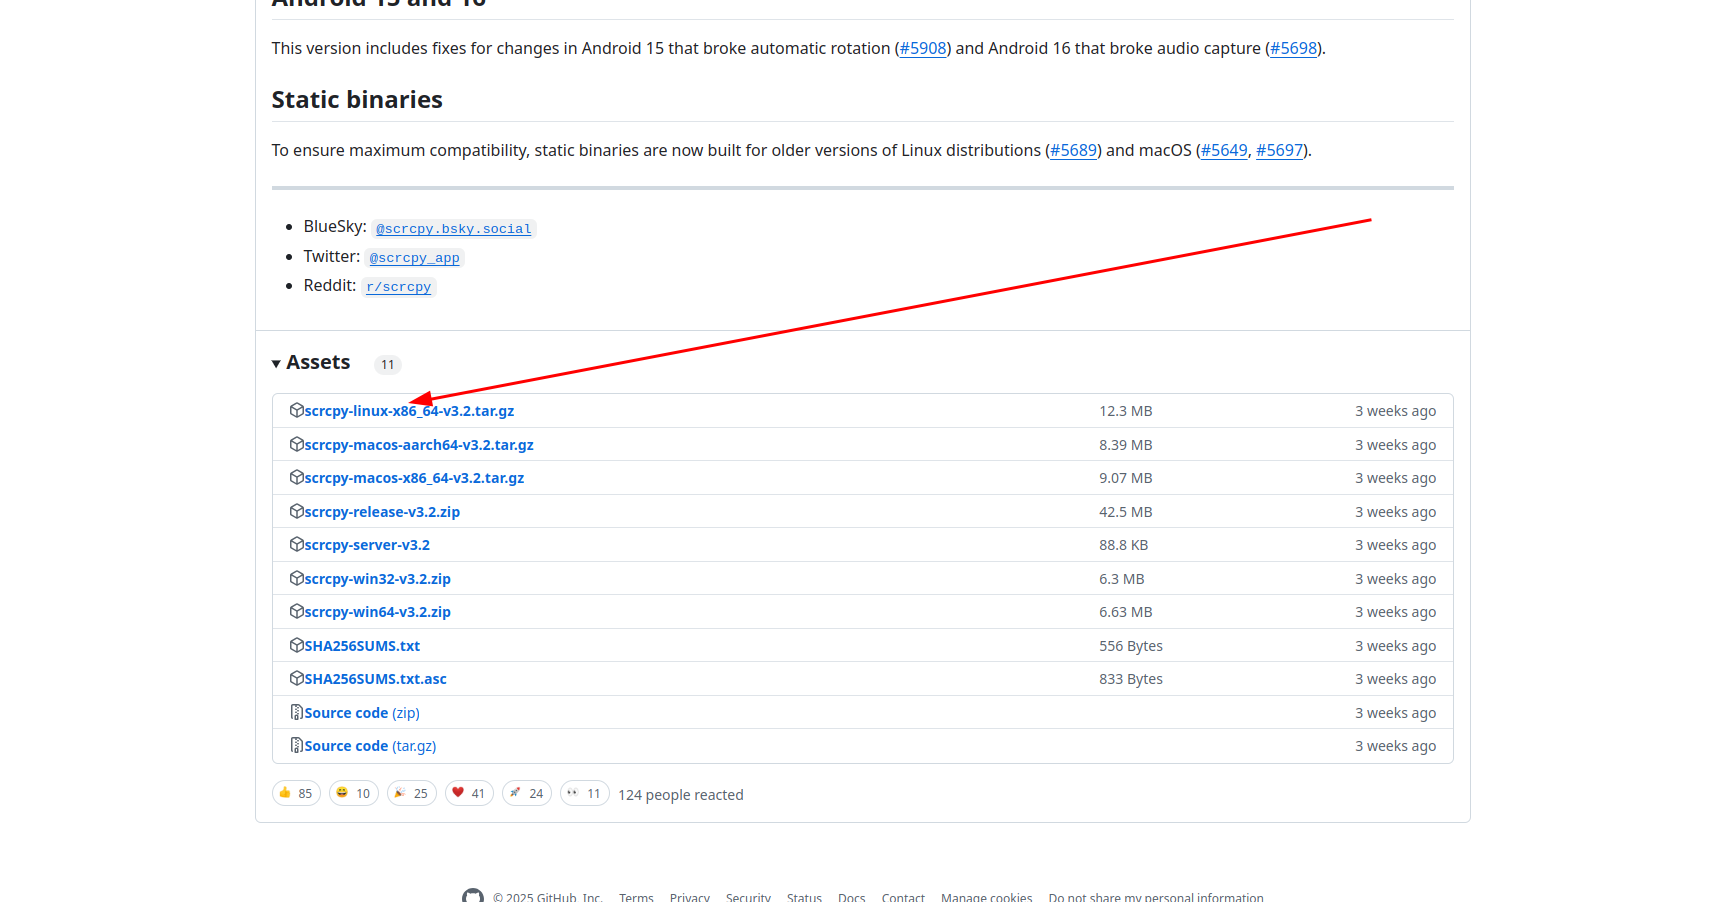Download scrcpy-win64-v3.2.zip

377,612
